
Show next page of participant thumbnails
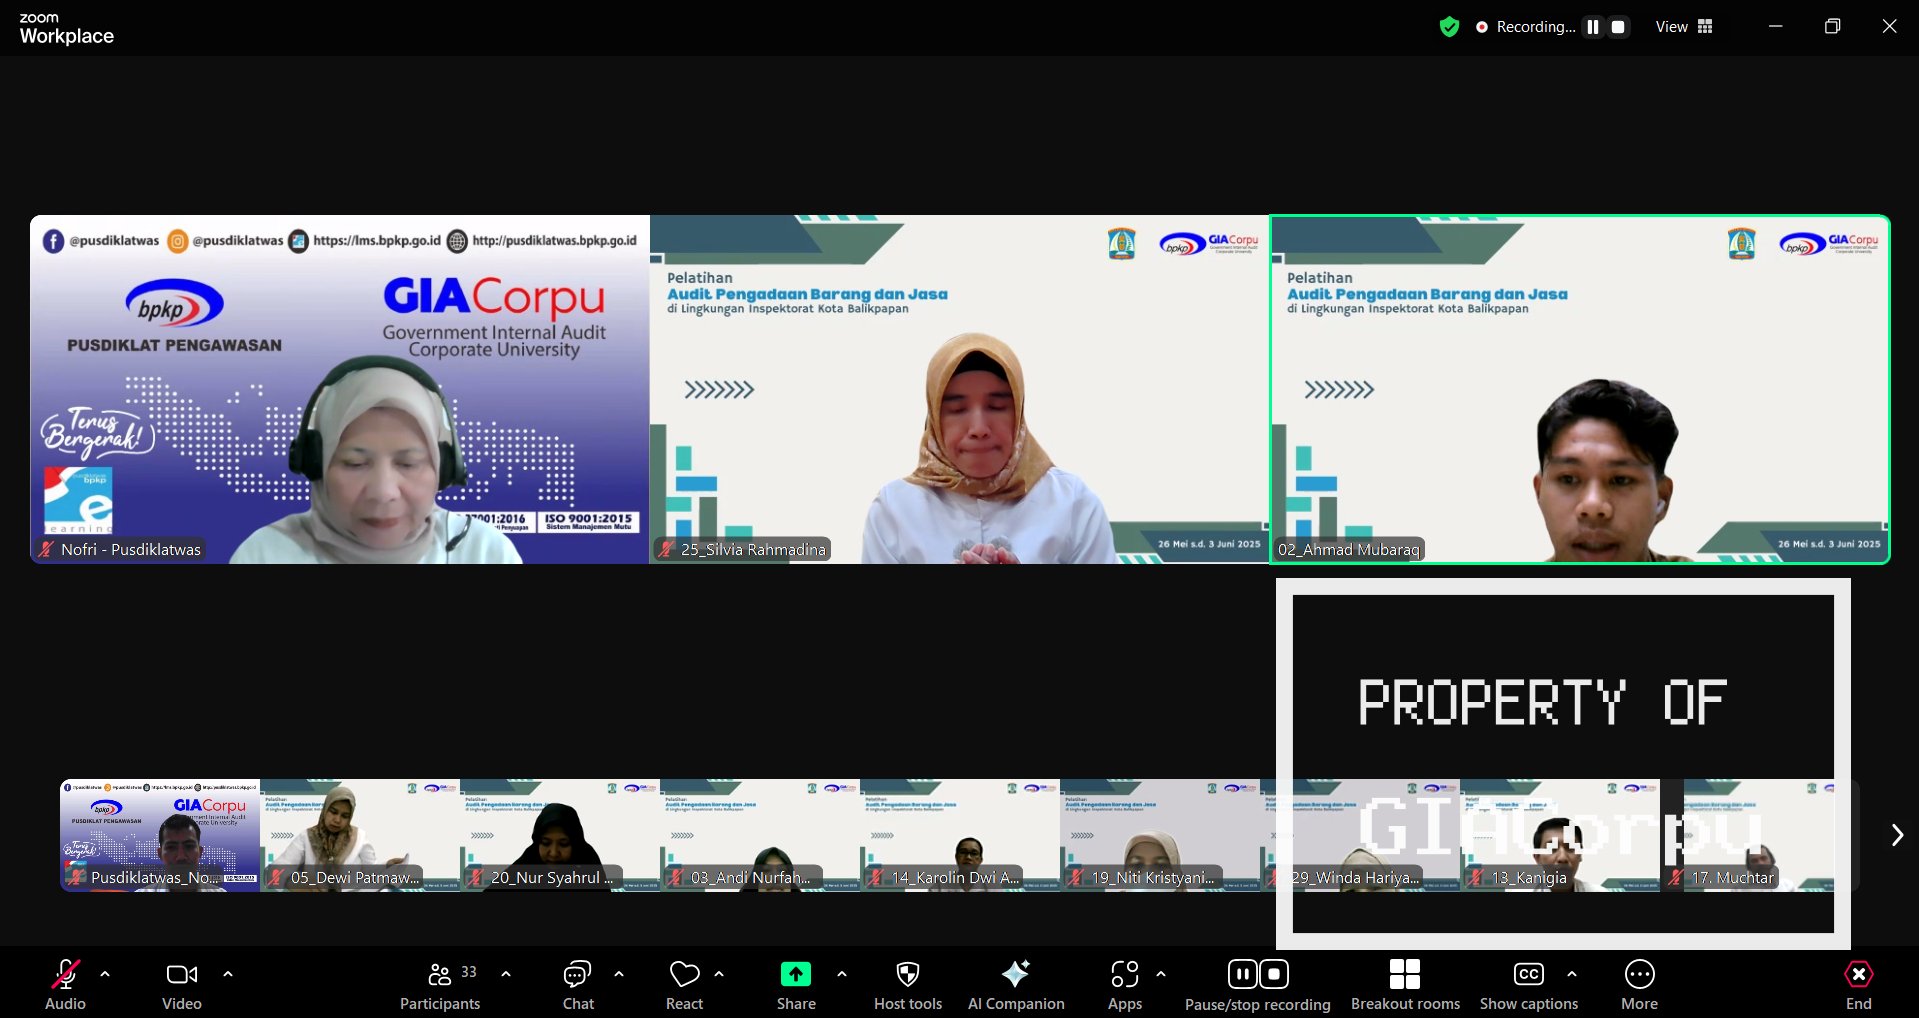pos(1896,835)
